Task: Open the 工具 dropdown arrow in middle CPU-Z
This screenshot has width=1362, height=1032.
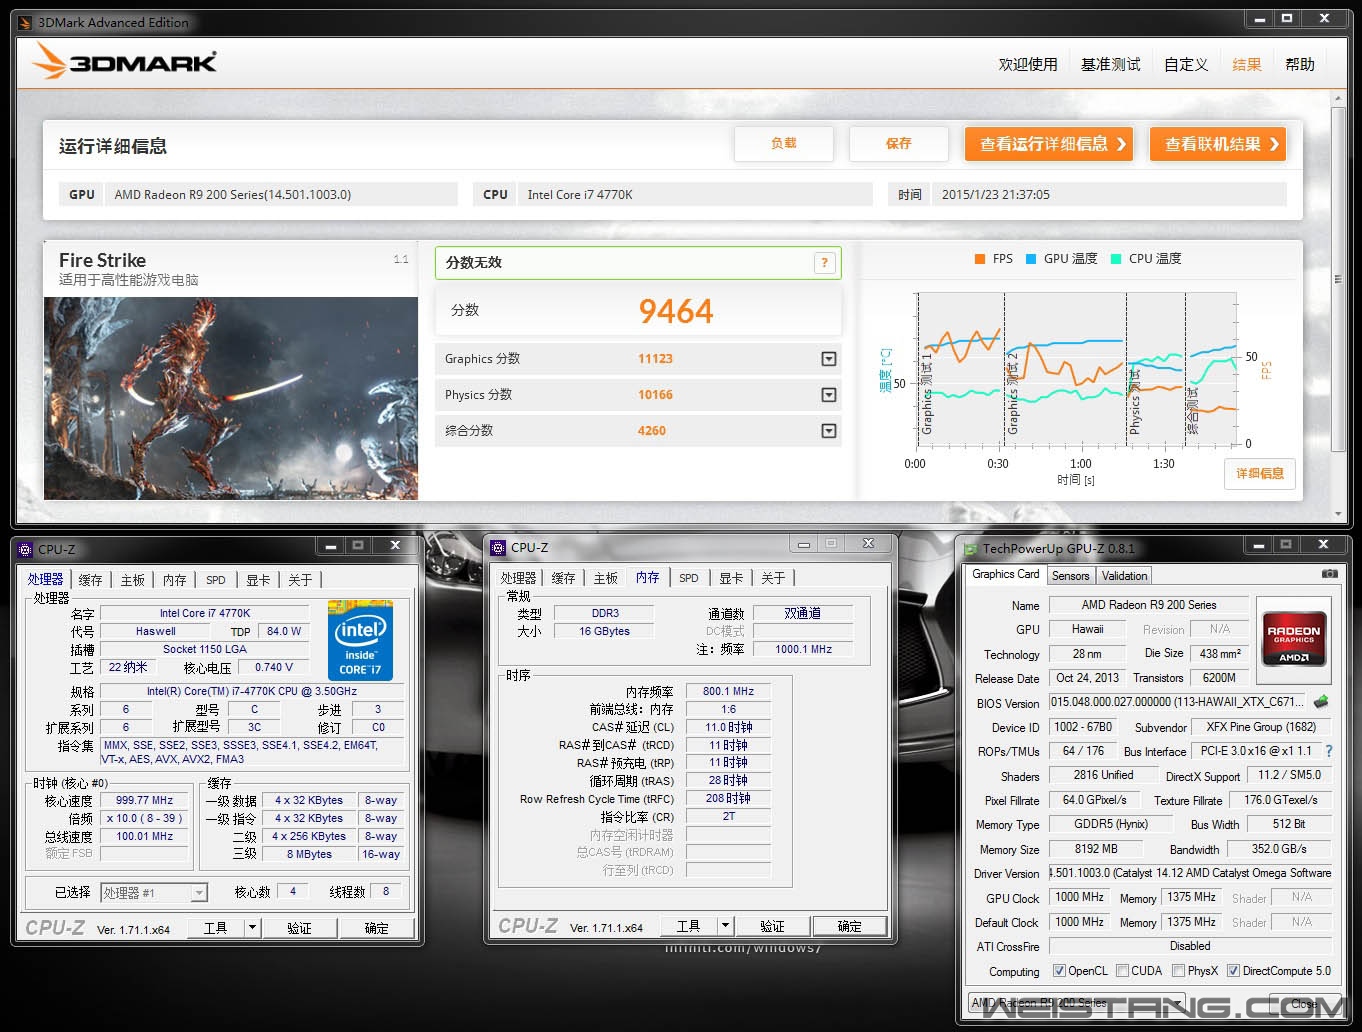Action: click(726, 926)
